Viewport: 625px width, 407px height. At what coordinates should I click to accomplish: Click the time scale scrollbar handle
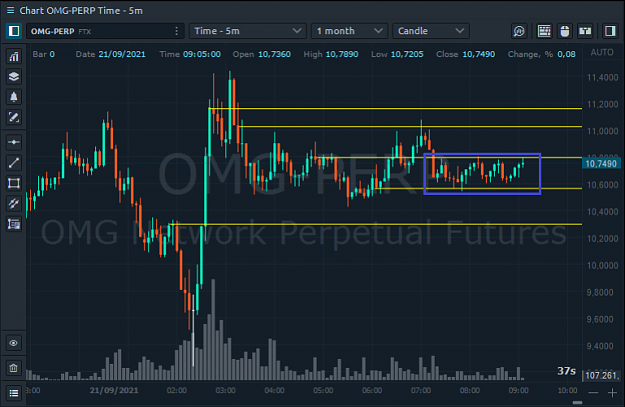[x=577, y=402]
